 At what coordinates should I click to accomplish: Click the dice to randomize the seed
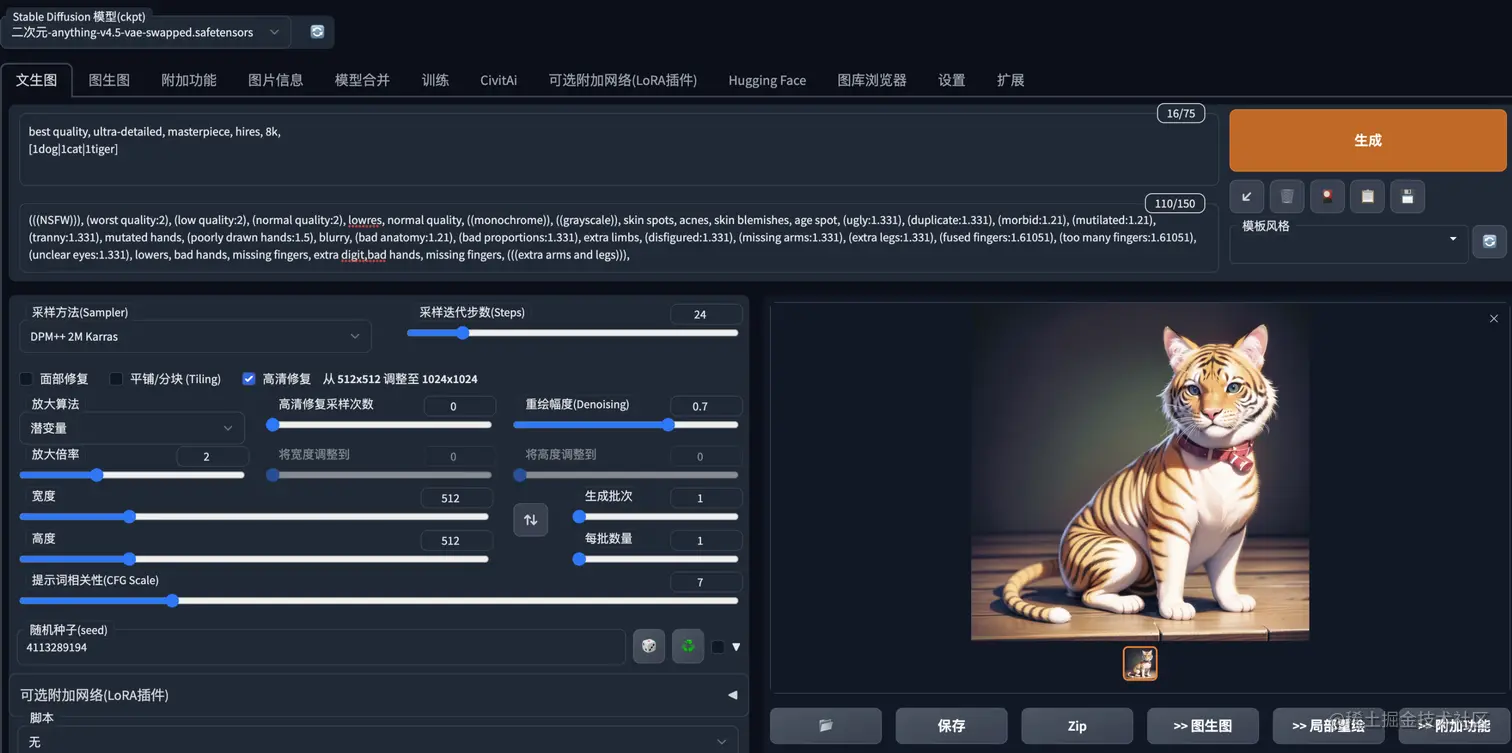648,646
